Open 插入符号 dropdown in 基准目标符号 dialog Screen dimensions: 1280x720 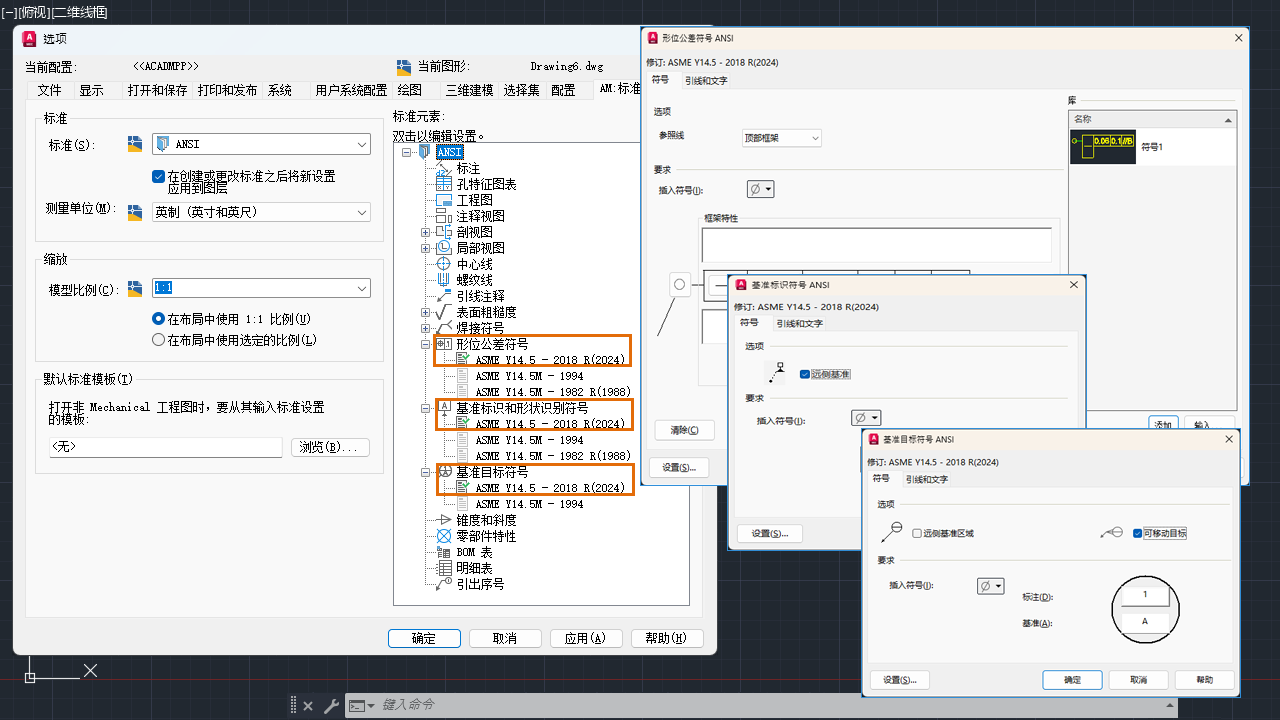[991, 586]
